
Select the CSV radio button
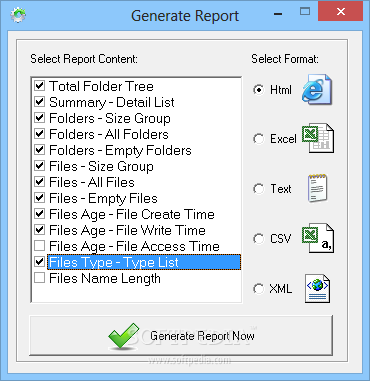click(258, 239)
